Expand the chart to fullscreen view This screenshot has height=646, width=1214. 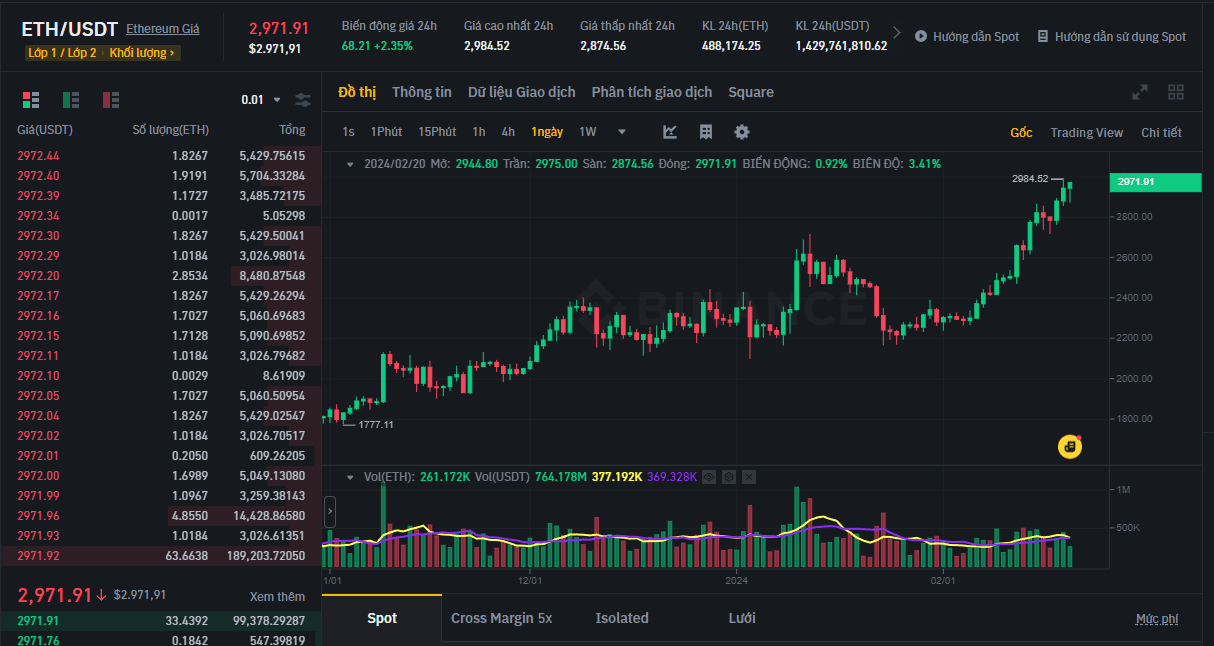1140,91
